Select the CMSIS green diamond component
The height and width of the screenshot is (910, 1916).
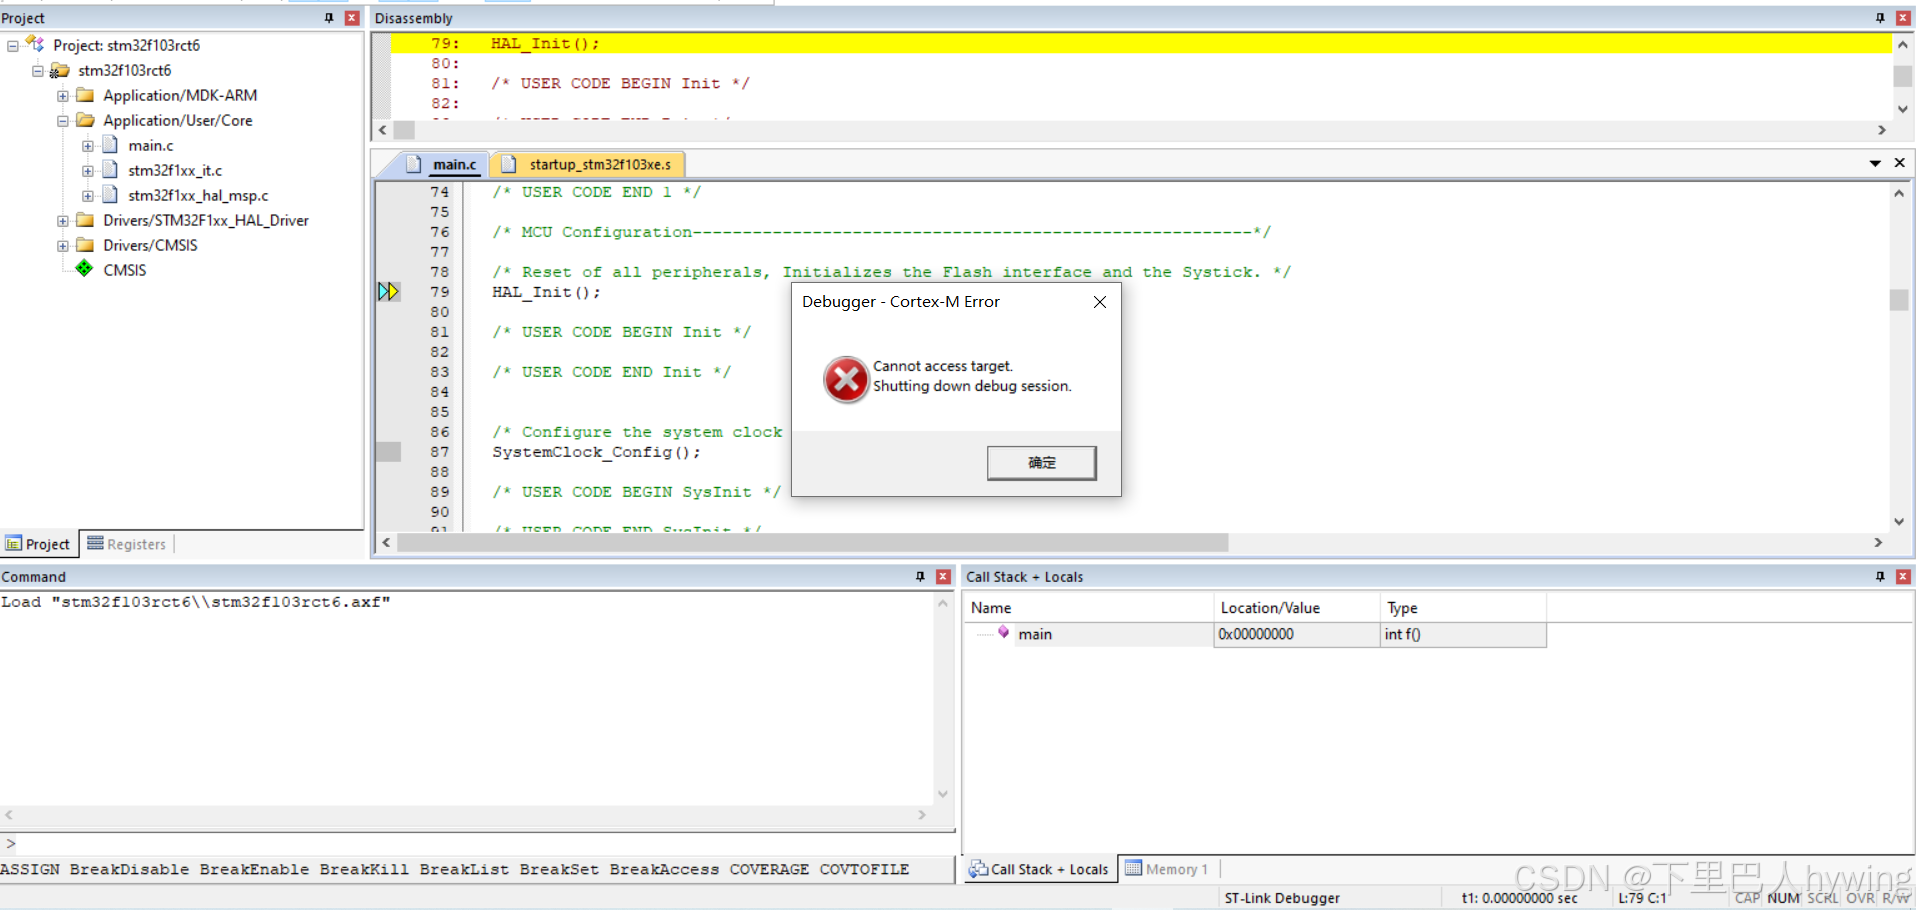(x=84, y=269)
